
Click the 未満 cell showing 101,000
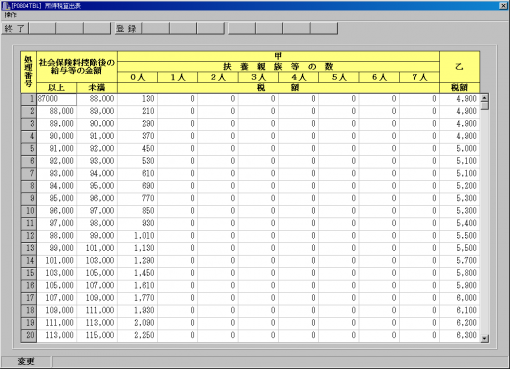pos(97,248)
